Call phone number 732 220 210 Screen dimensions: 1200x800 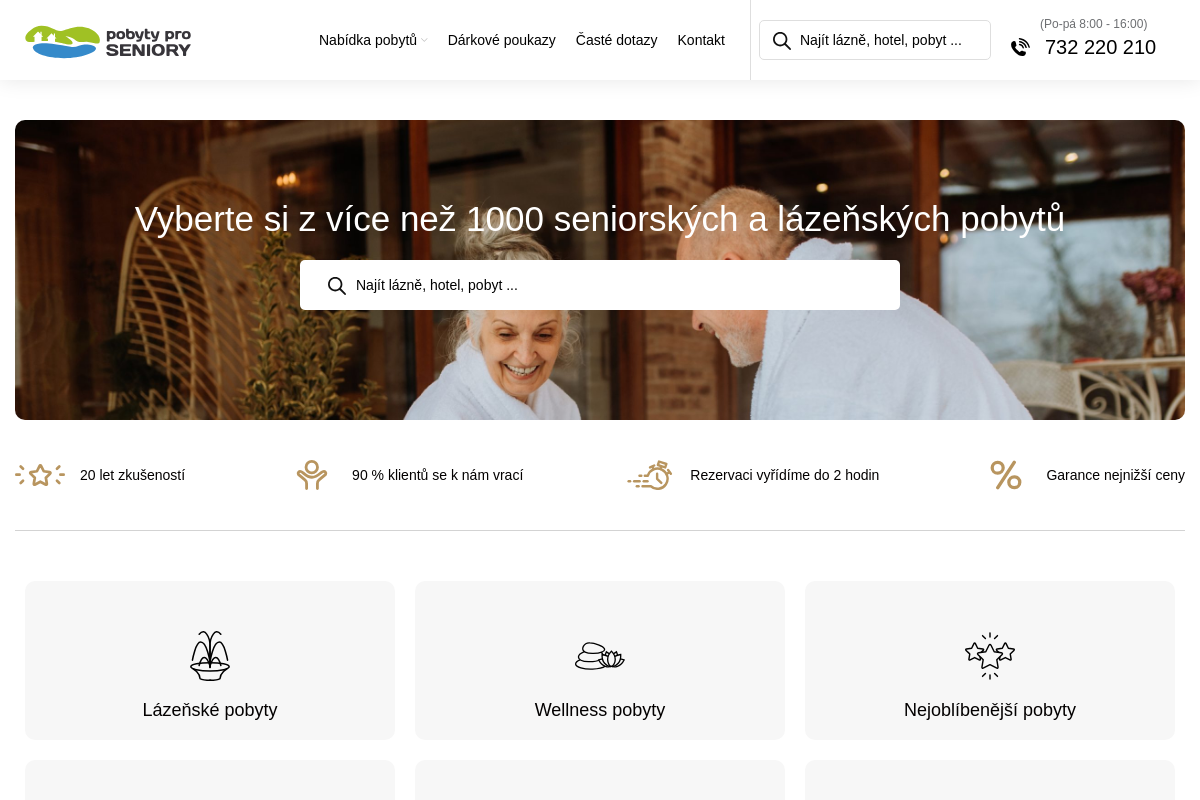click(1100, 47)
